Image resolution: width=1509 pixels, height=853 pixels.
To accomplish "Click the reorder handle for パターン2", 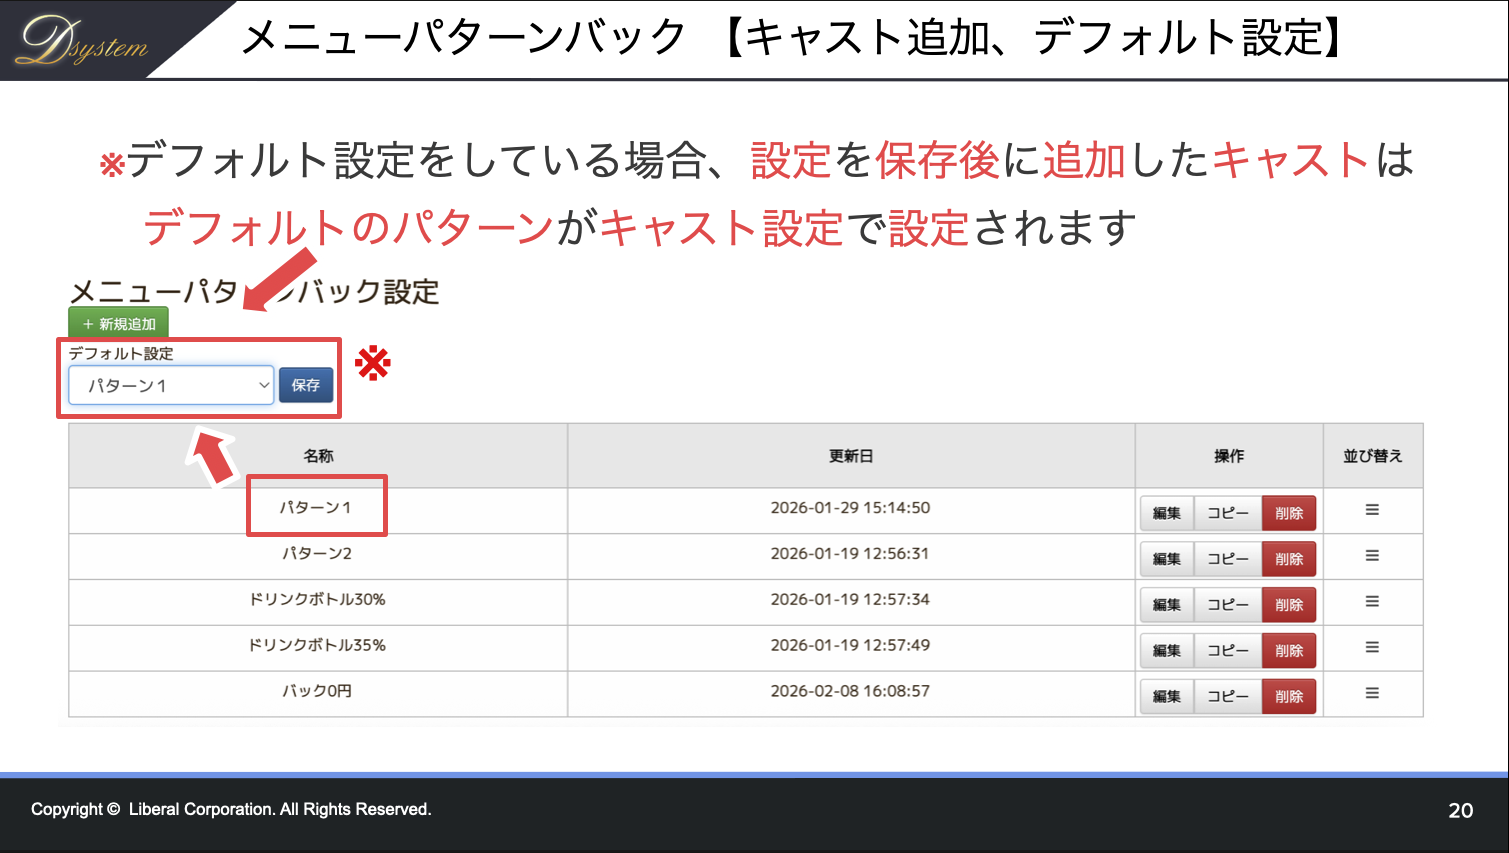I will [1372, 556].
